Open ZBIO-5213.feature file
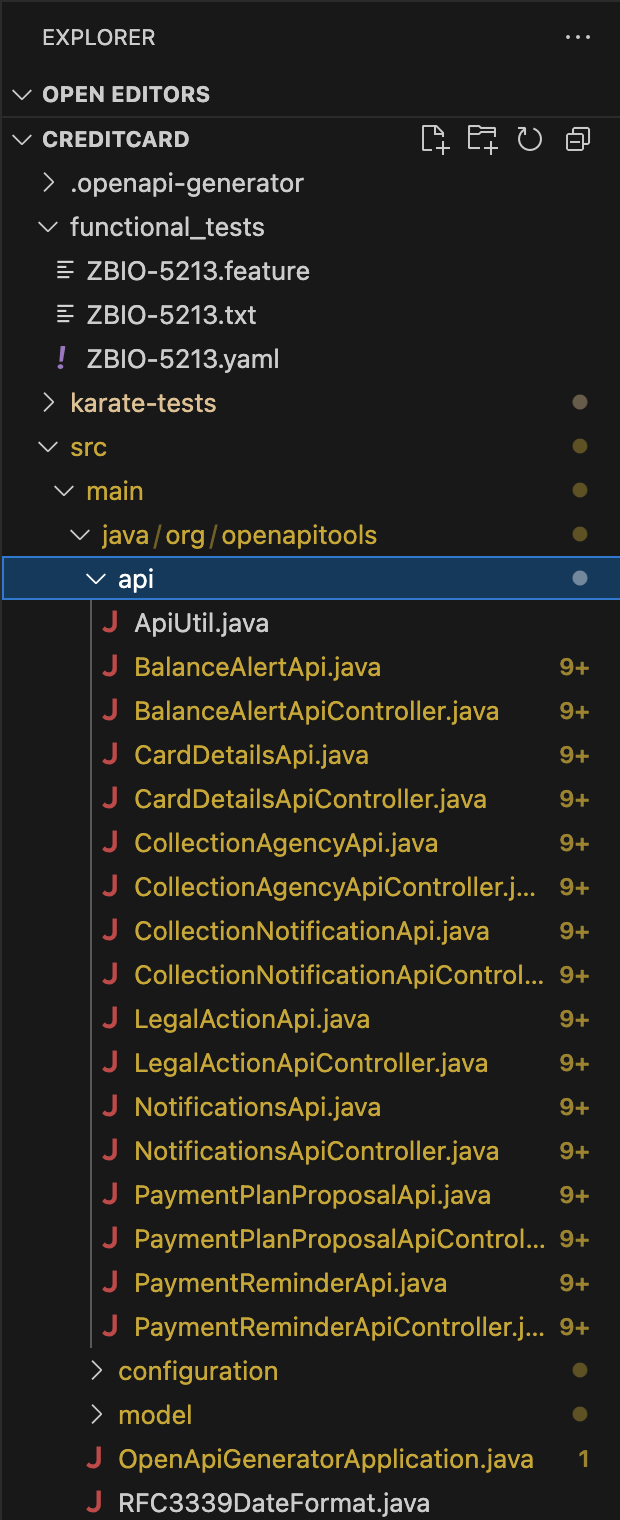Image resolution: width=620 pixels, height=1520 pixels. 222,270
